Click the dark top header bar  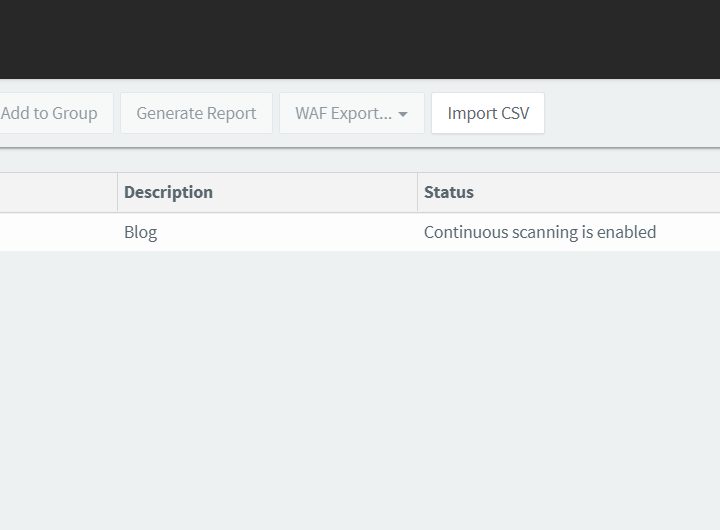click(360, 39)
